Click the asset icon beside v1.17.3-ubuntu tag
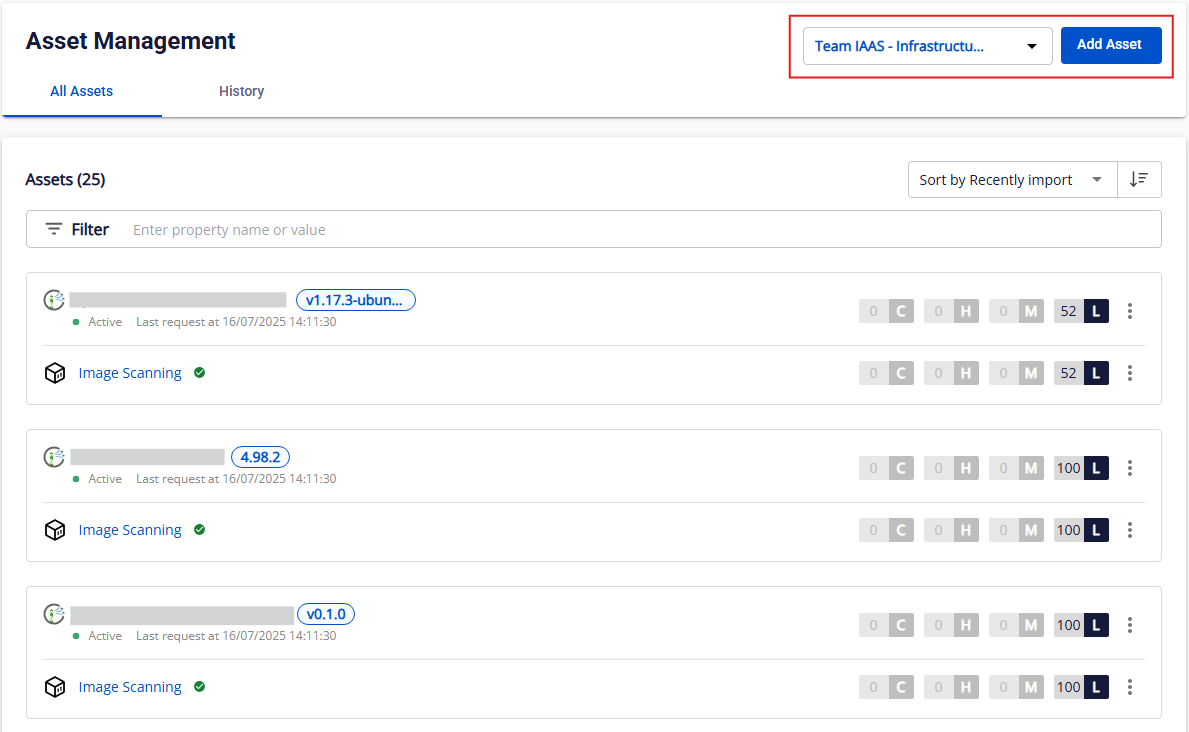 pyautogui.click(x=54, y=299)
